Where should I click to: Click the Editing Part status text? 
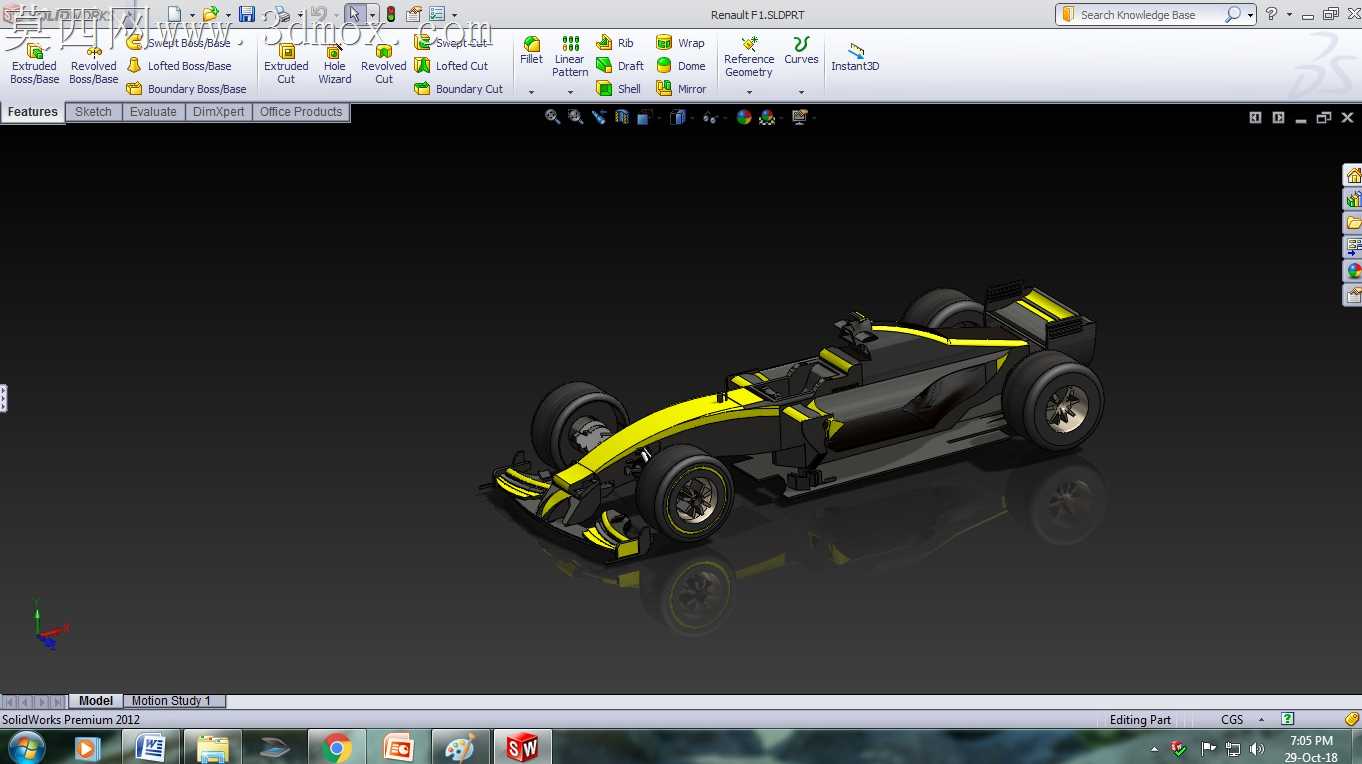[x=1140, y=720]
